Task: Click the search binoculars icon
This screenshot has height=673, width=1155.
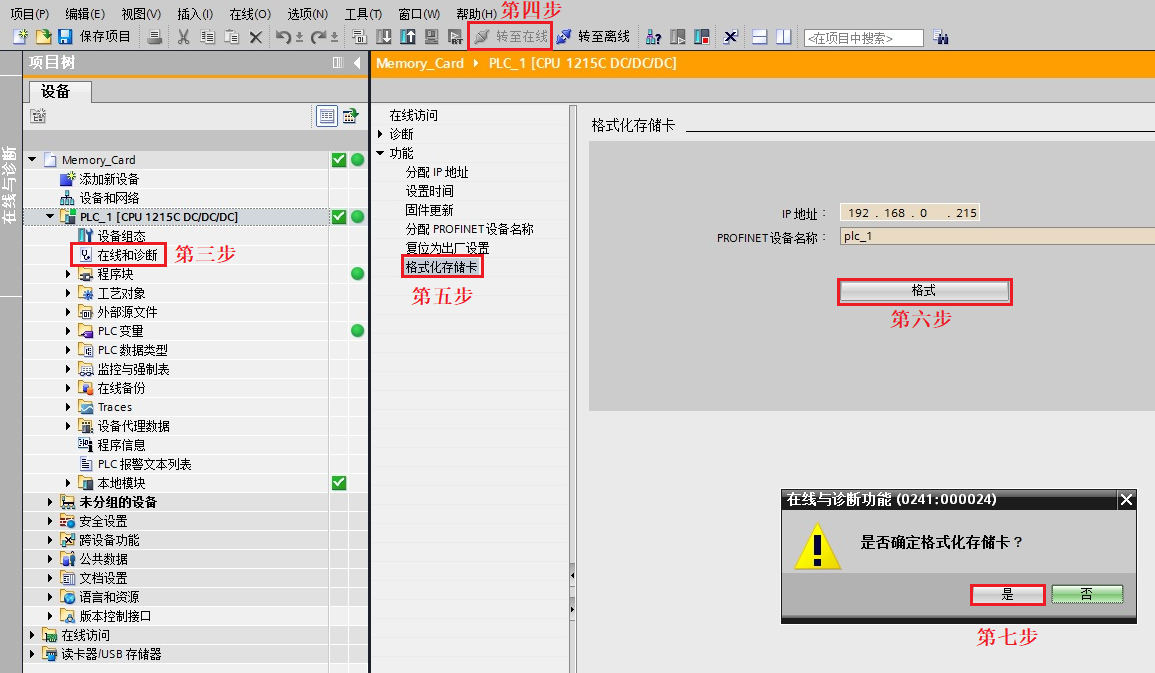Action: 941,37
